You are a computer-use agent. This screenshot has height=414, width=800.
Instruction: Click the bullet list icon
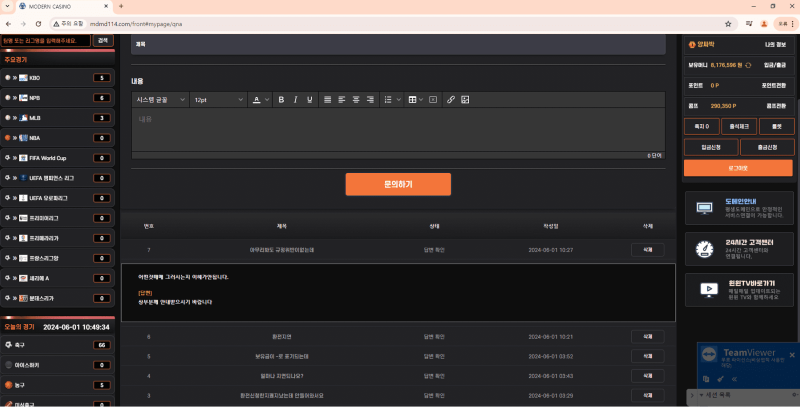click(x=388, y=100)
